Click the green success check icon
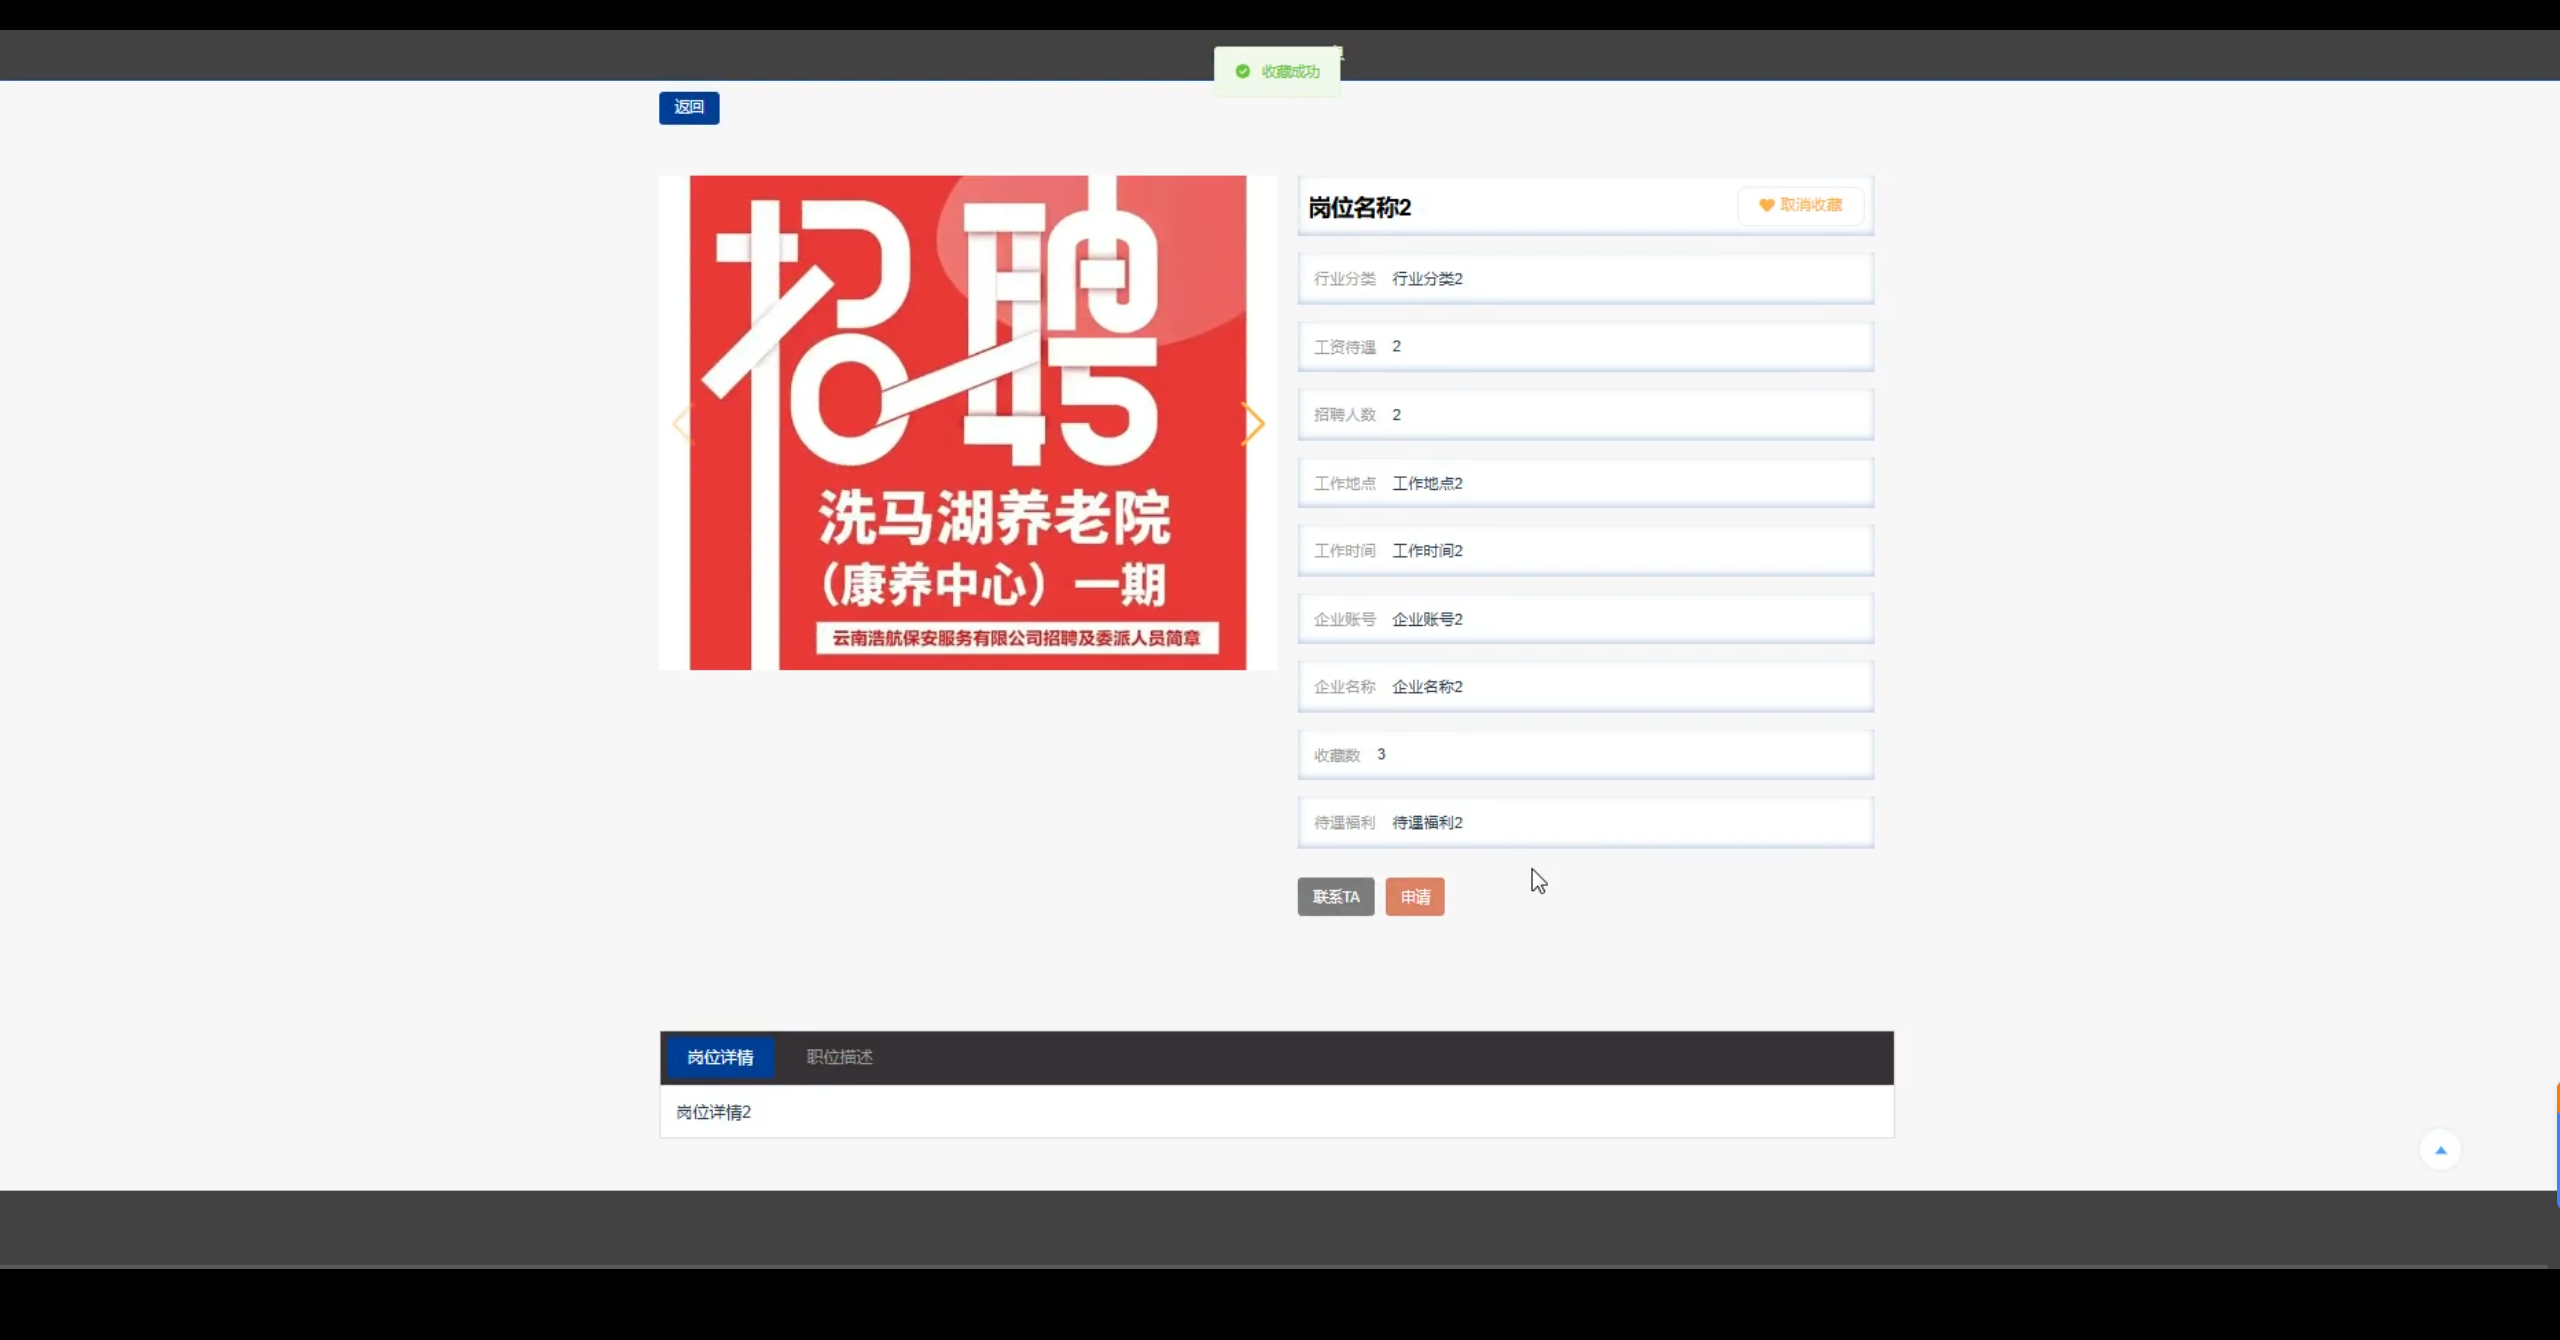 pyautogui.click(x=1242, y=71)
